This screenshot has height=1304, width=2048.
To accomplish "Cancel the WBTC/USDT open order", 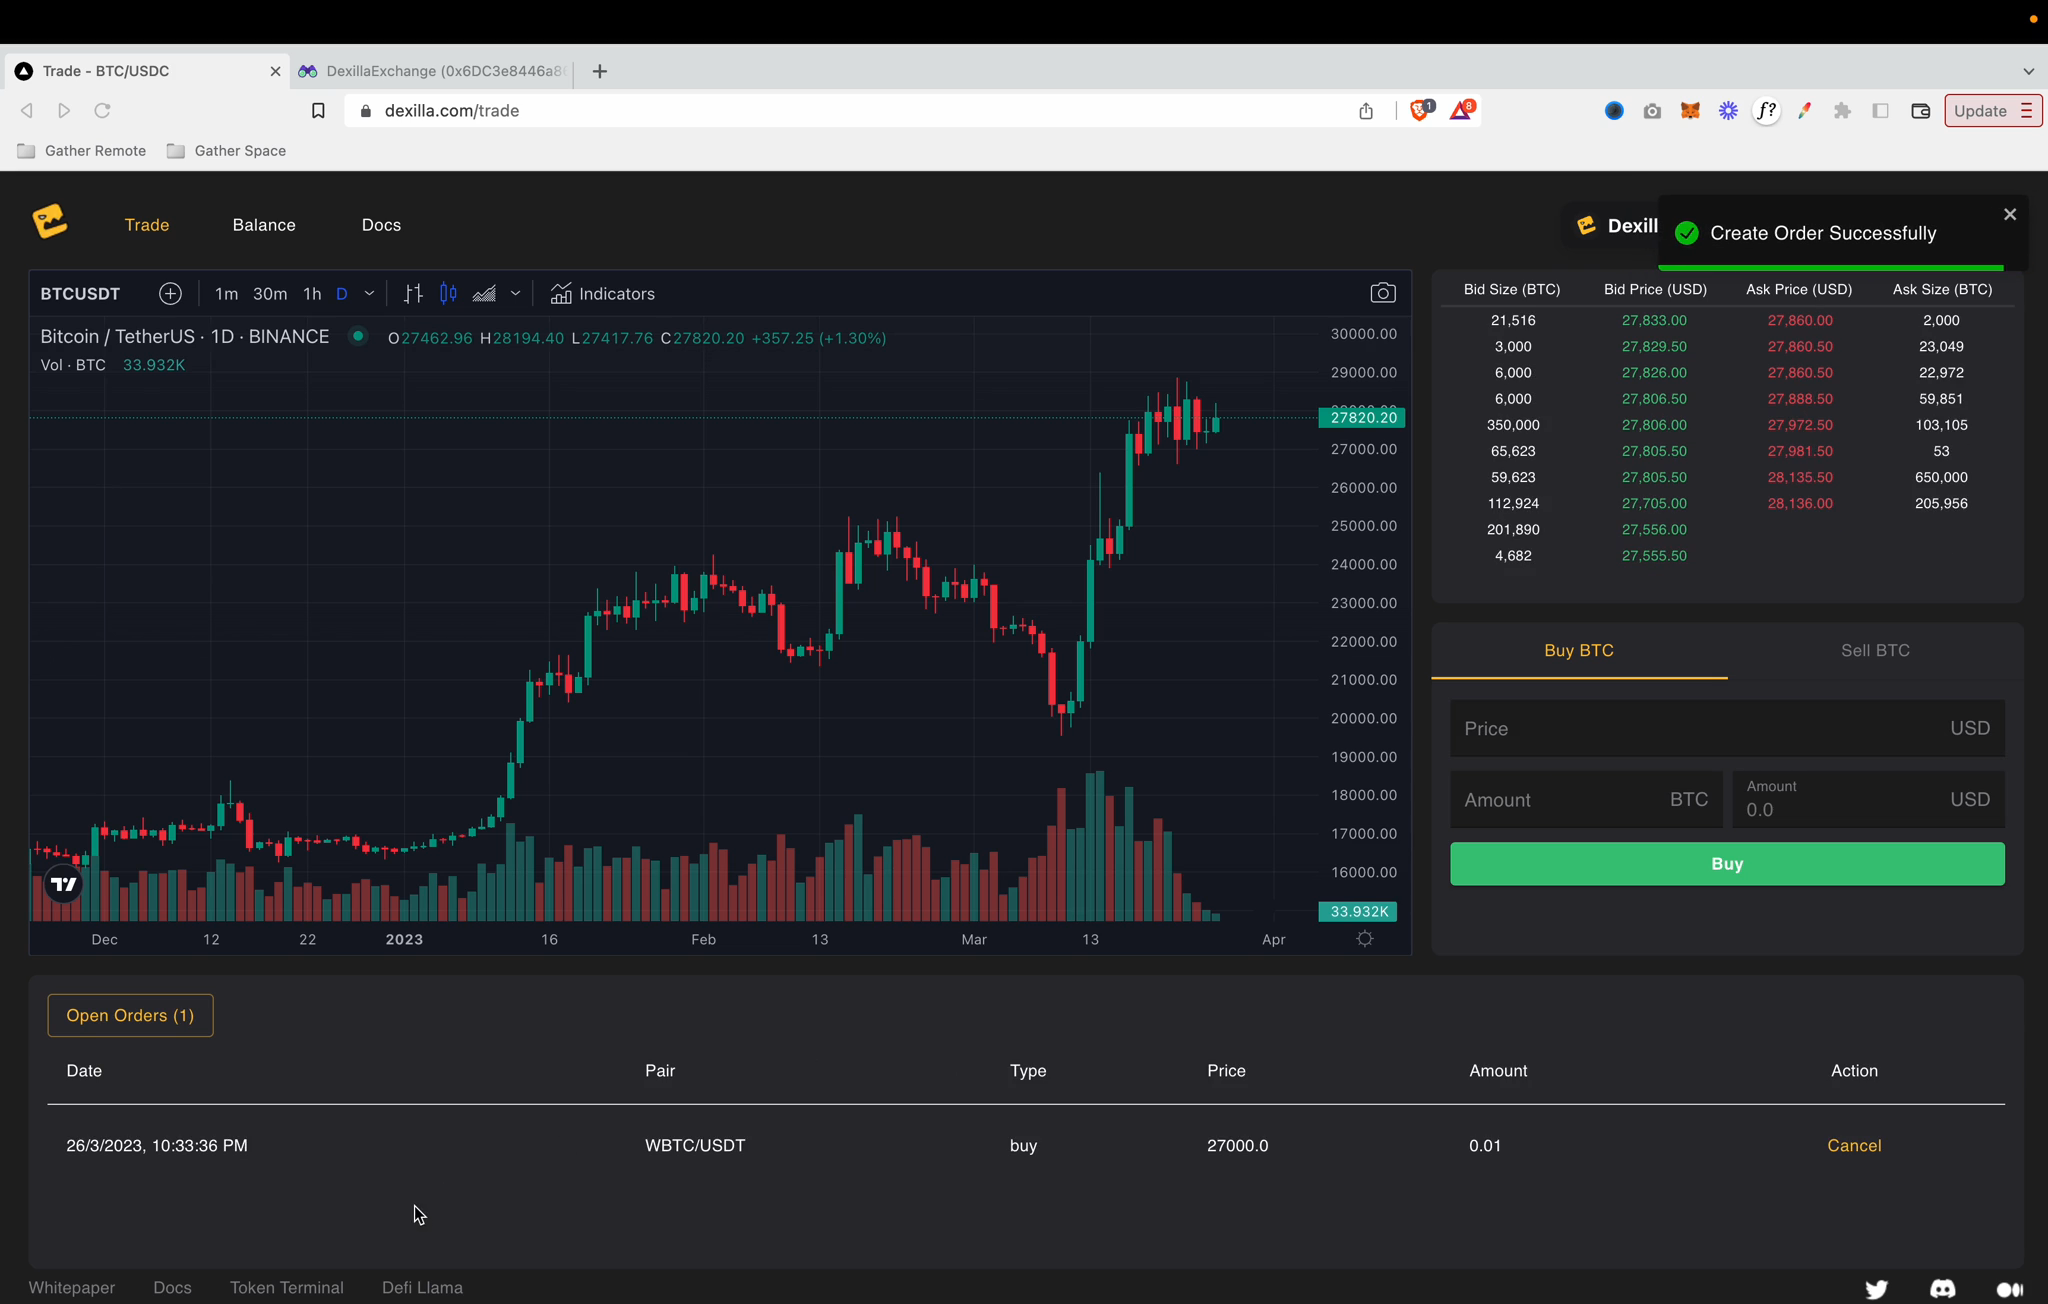I will 1854,1145.
